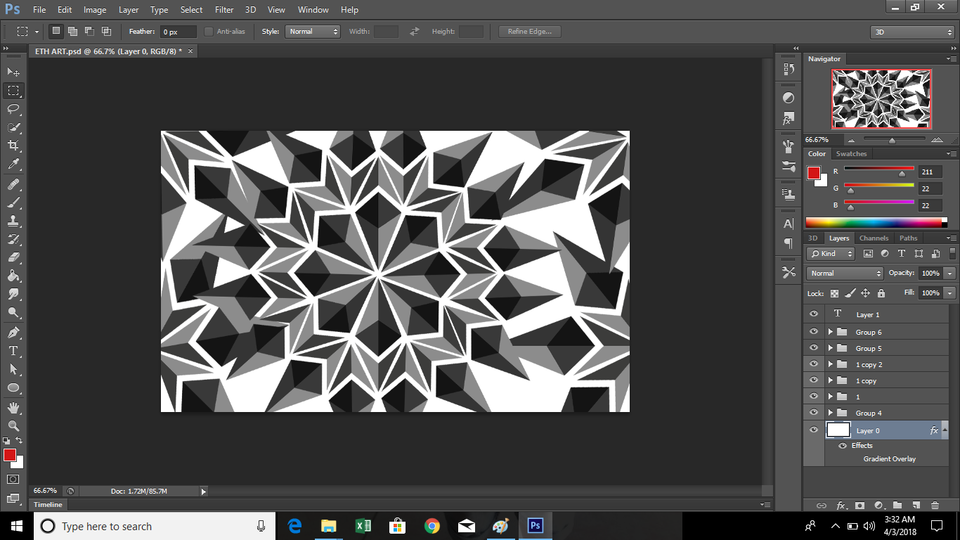Toggle visibility of Group 6
Screen dimensions: 960x540
814,332
